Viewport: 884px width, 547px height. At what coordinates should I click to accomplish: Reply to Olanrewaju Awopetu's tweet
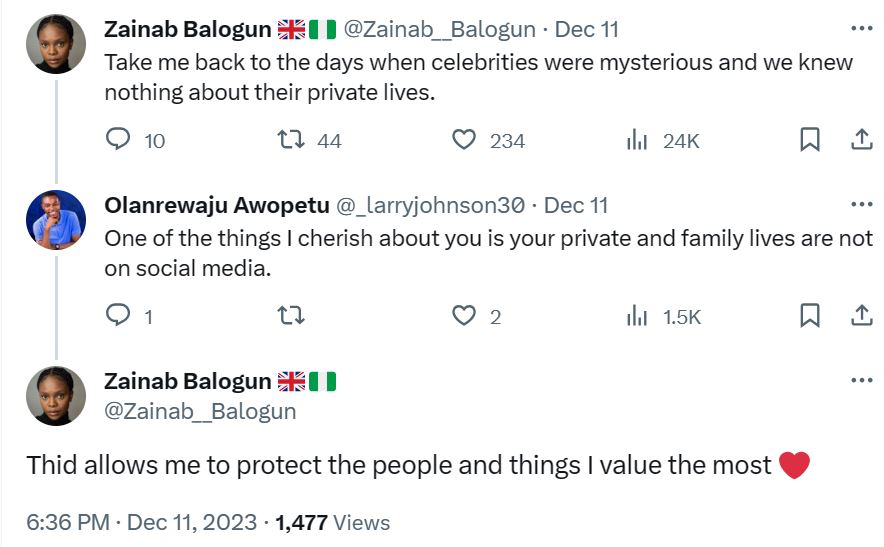click(x=119, y=317)
